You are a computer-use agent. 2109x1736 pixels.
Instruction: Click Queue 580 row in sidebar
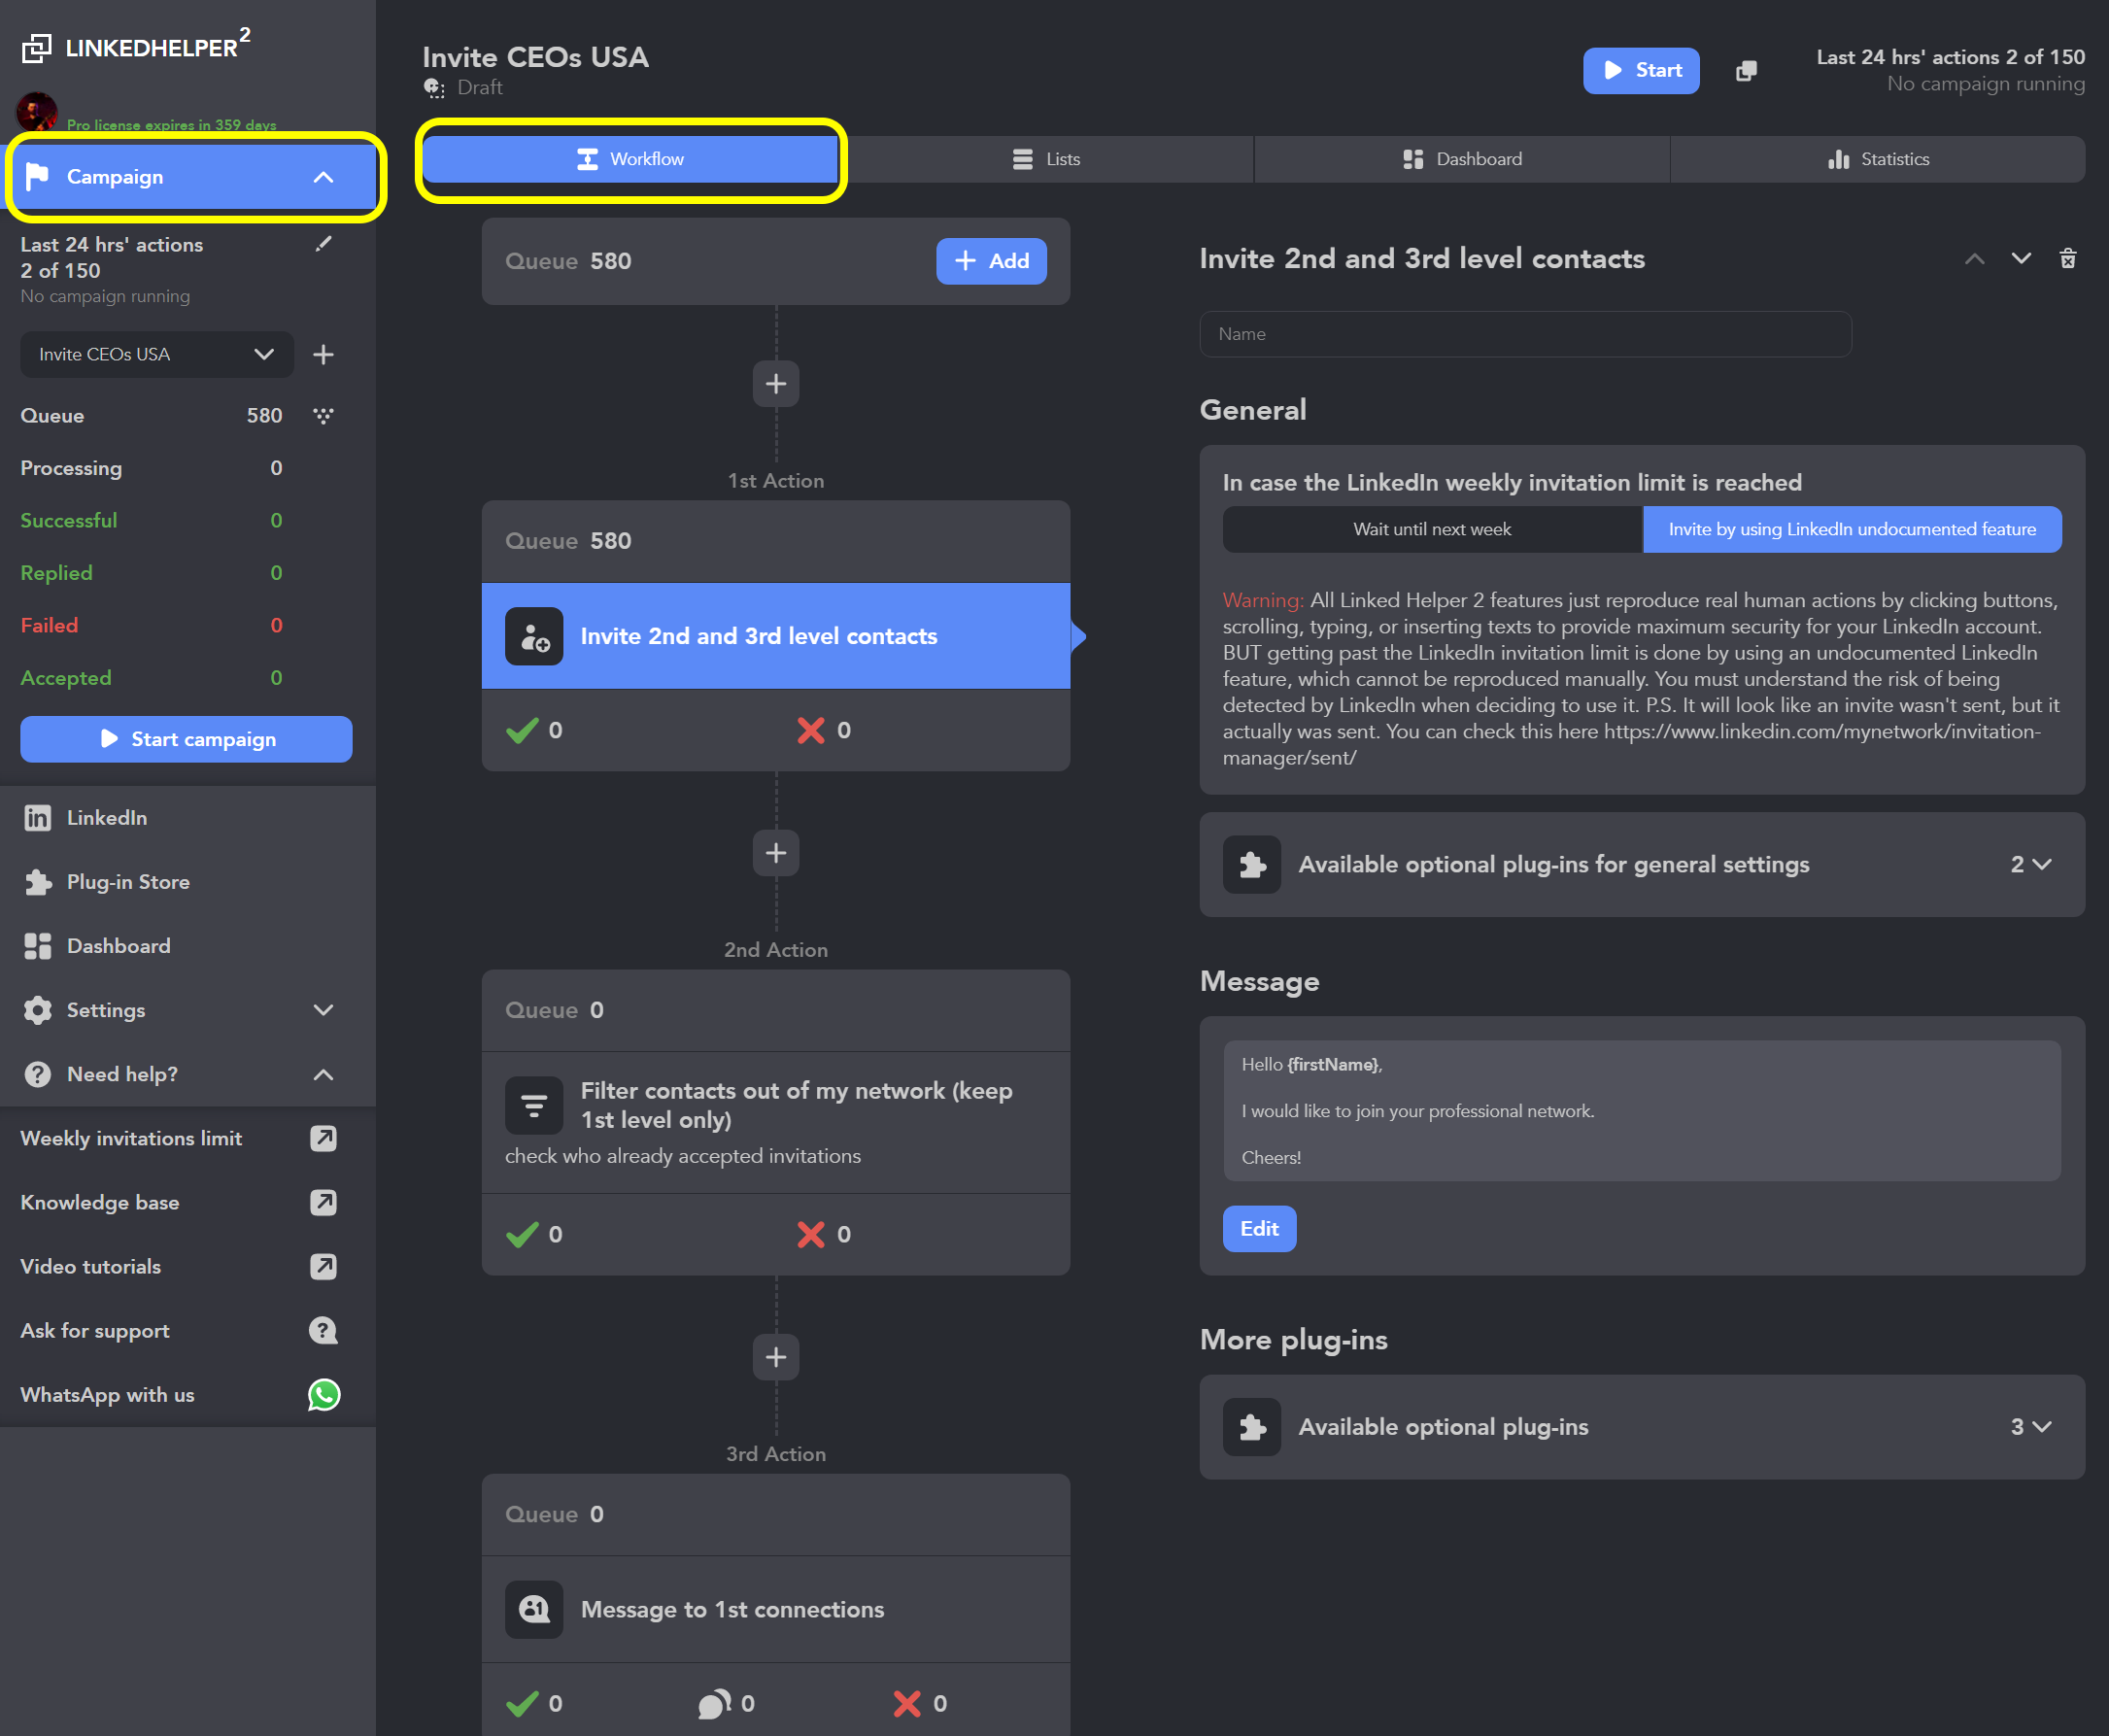151,415
